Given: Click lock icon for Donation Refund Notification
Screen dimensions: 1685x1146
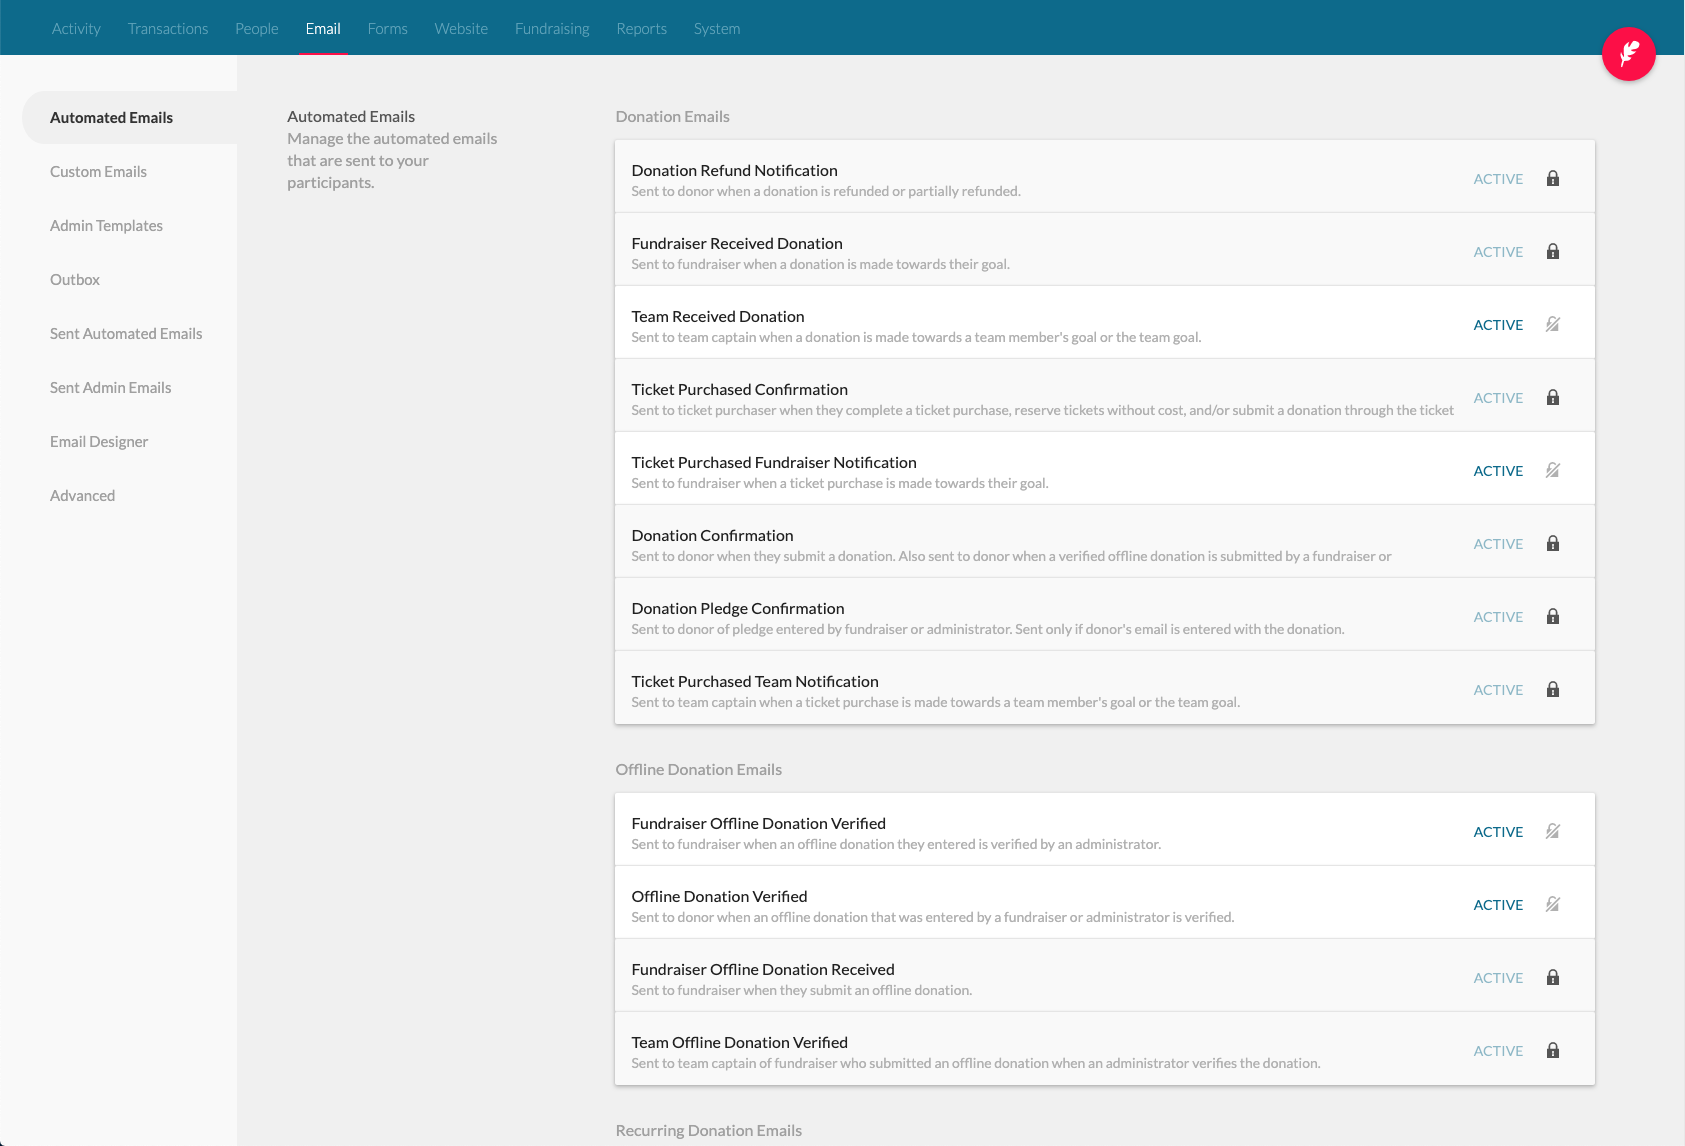Looking at the screenshot, I should pos(1553,179).
